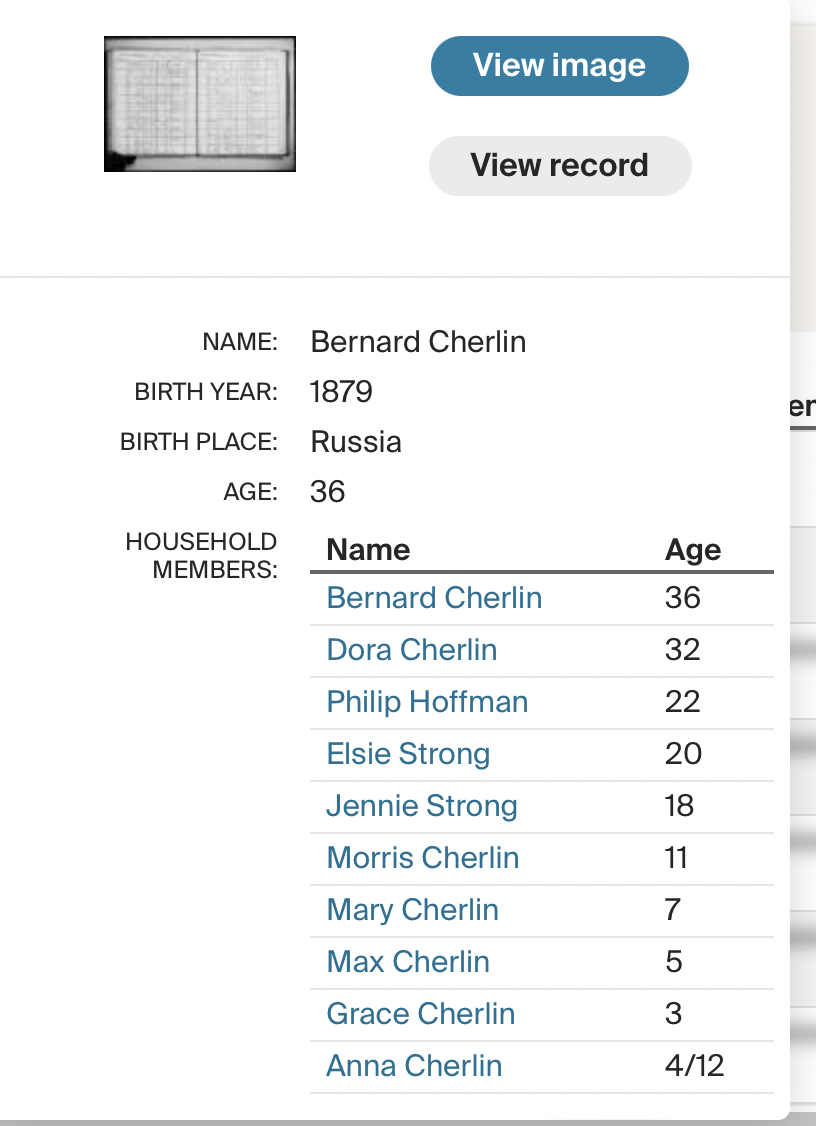Click the View record button
The height and width of the screenshot is (1126, 816).
pyautogui.click(x=559, y=165)
